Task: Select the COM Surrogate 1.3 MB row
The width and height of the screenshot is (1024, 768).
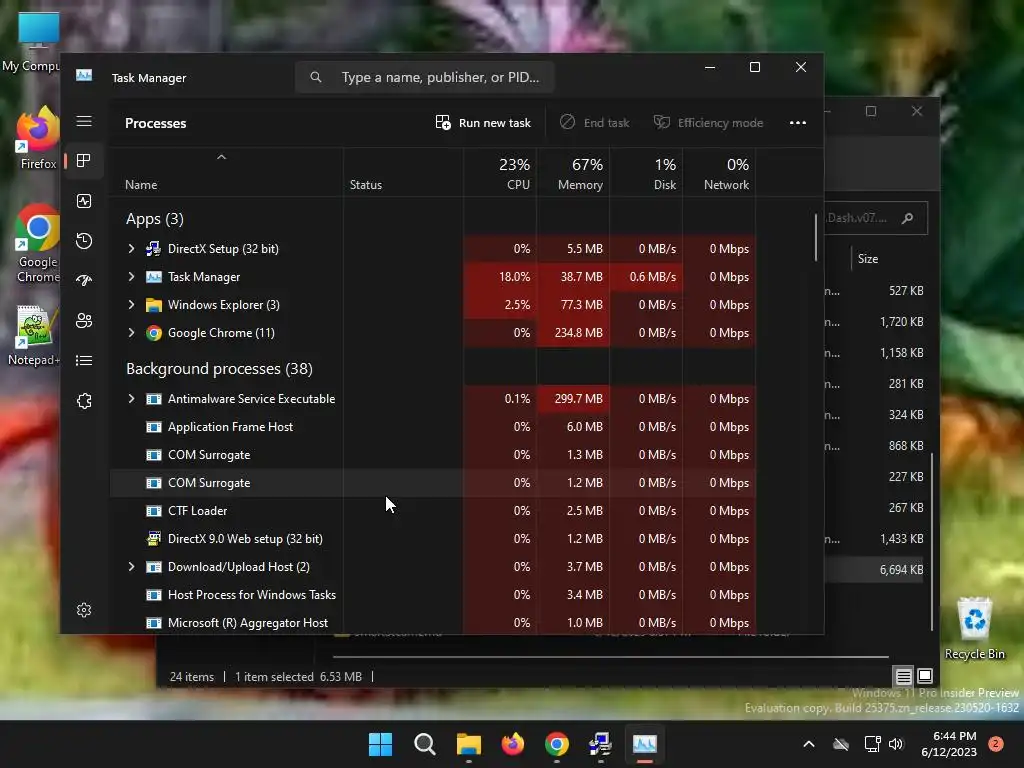Action: (433, 455)
